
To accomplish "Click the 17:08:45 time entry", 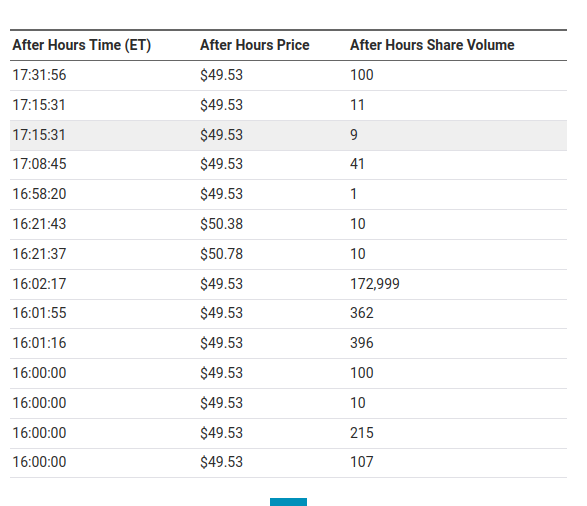I will [39, 164].
